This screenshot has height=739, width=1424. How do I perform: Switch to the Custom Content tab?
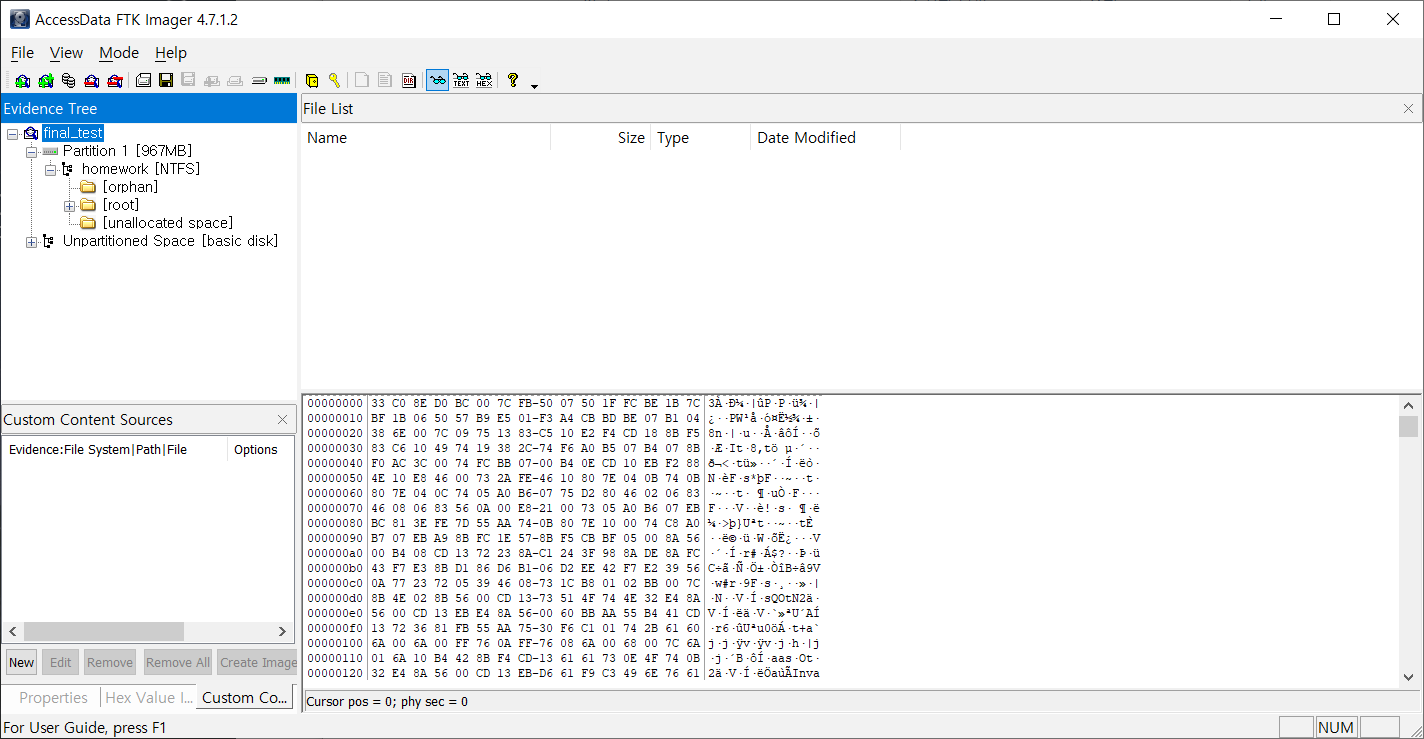point(245,697)
